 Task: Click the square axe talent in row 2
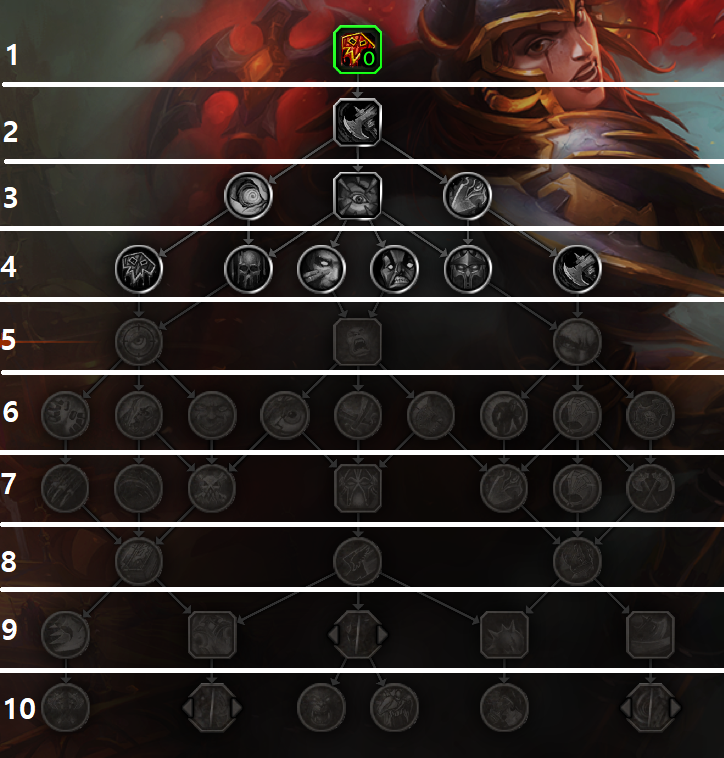358,122
